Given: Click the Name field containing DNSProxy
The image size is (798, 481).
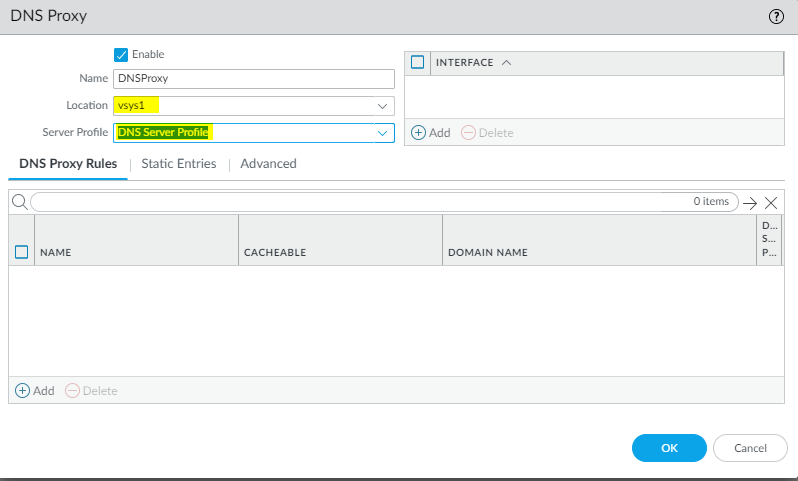Looking at the screenshot, I should click(254, 79).
